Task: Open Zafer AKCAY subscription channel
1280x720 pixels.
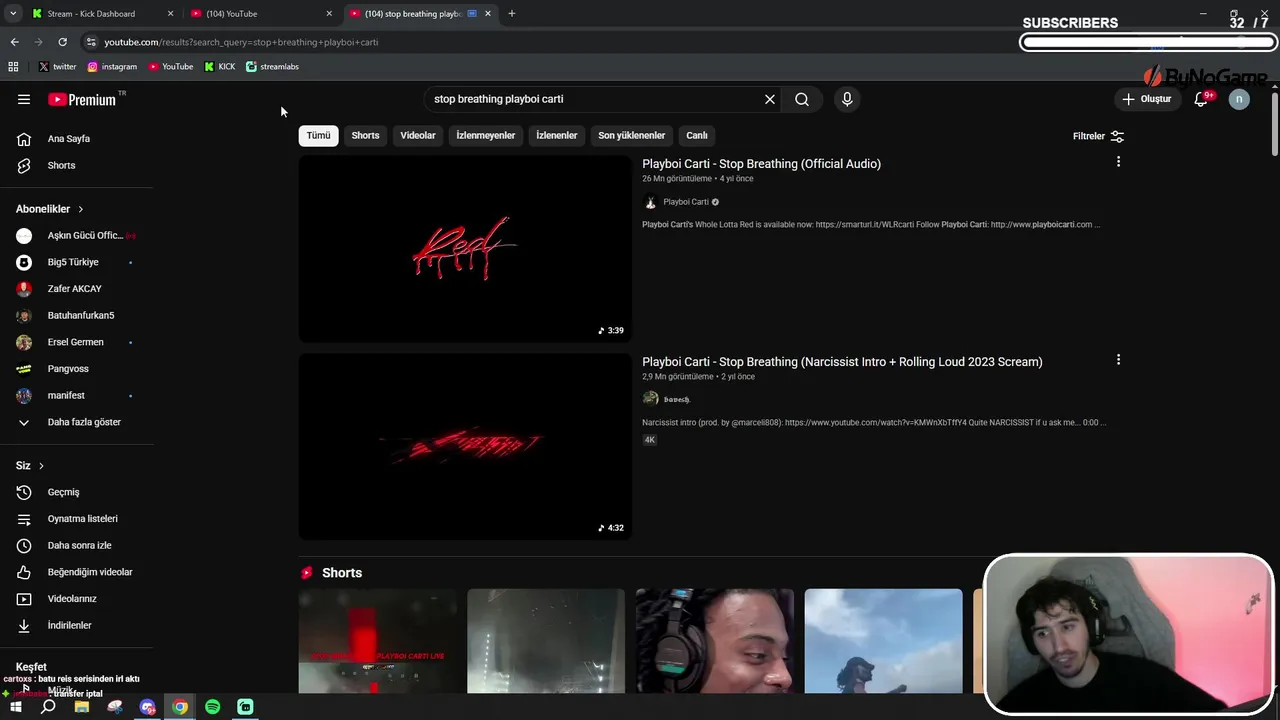Action: point(76,289)
